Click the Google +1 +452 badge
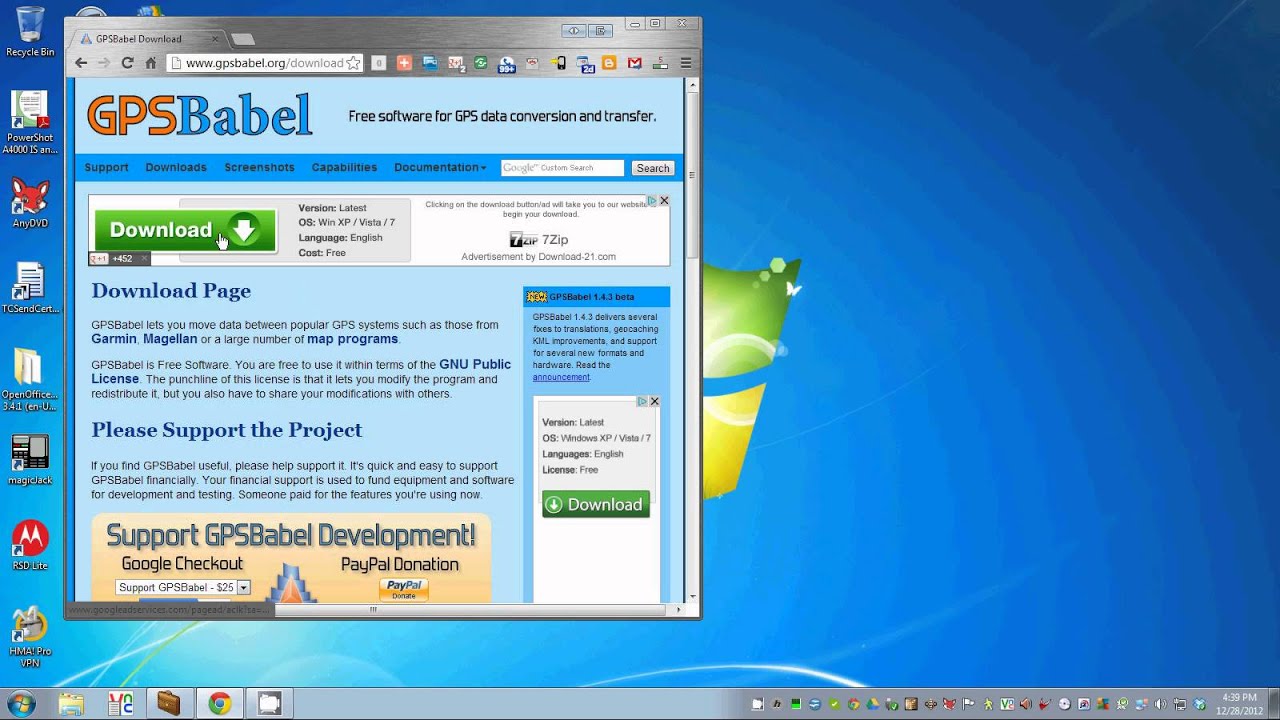The width and height of the screenshot is (1280, 720). click(x=119, y=258)
